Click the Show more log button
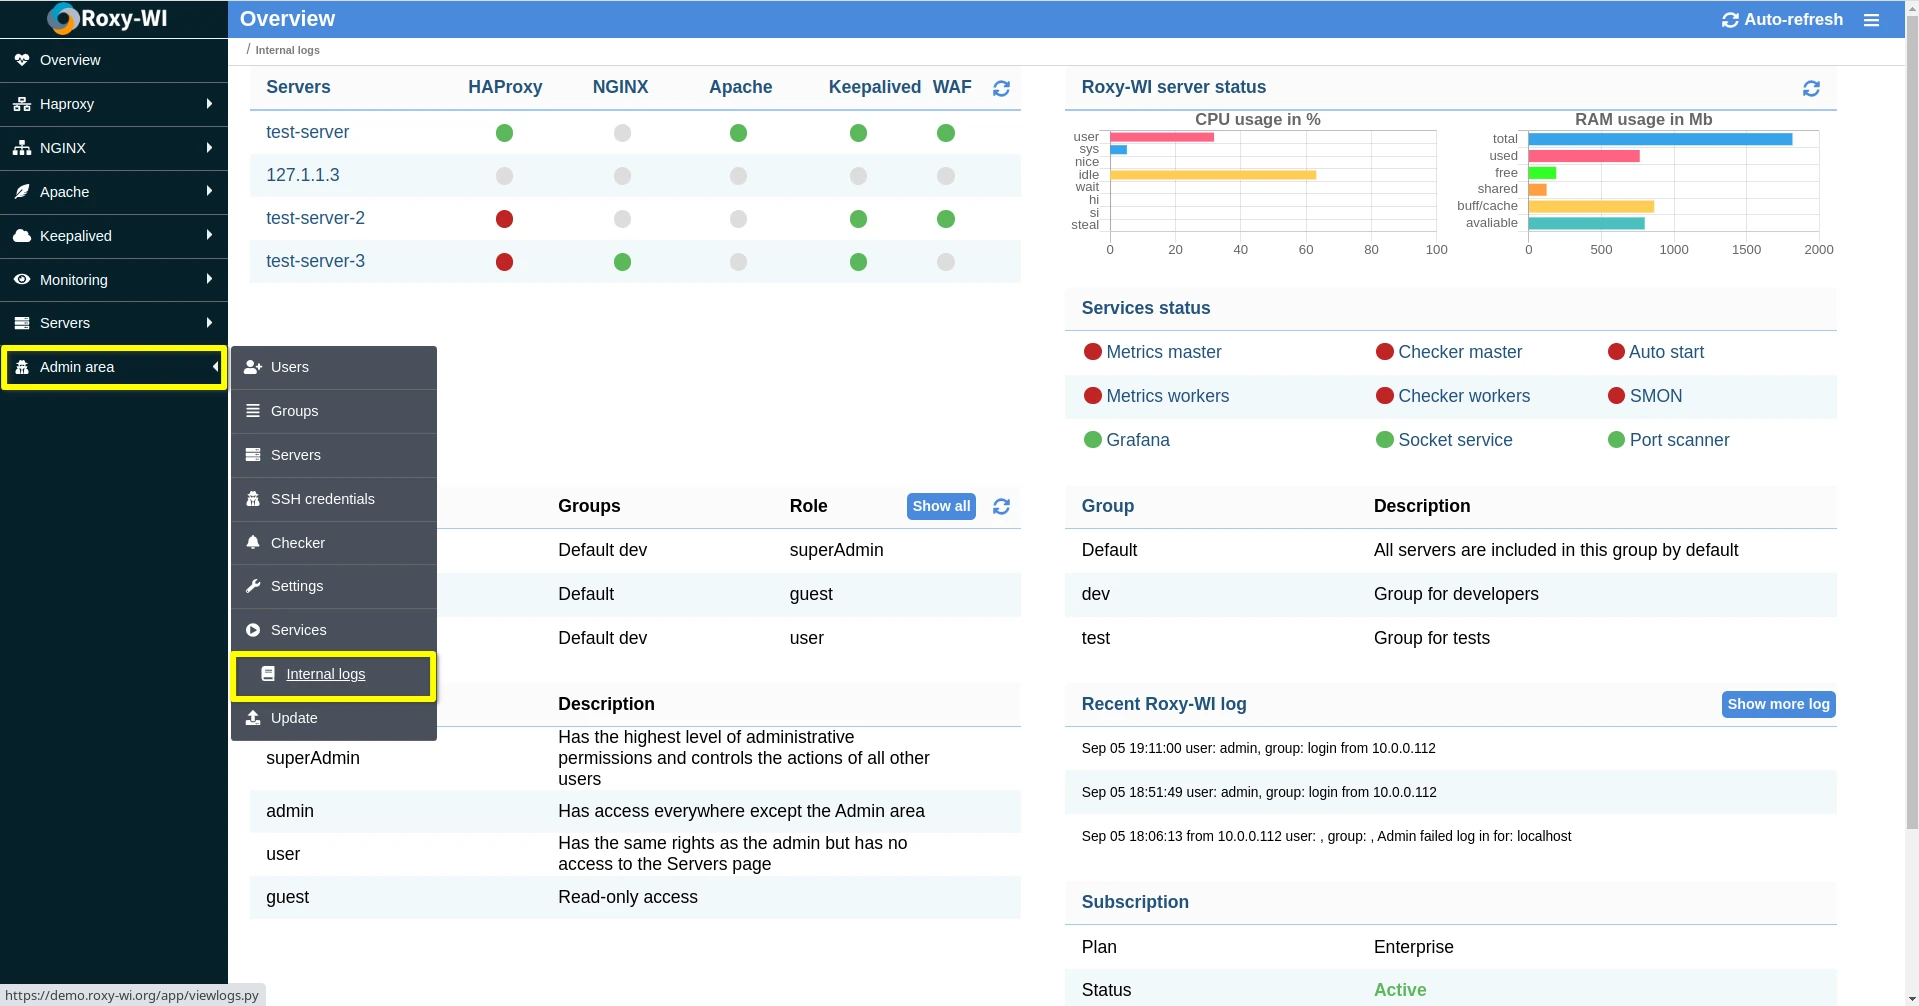This screenshot has width=1919, height=1006. 1777,704
